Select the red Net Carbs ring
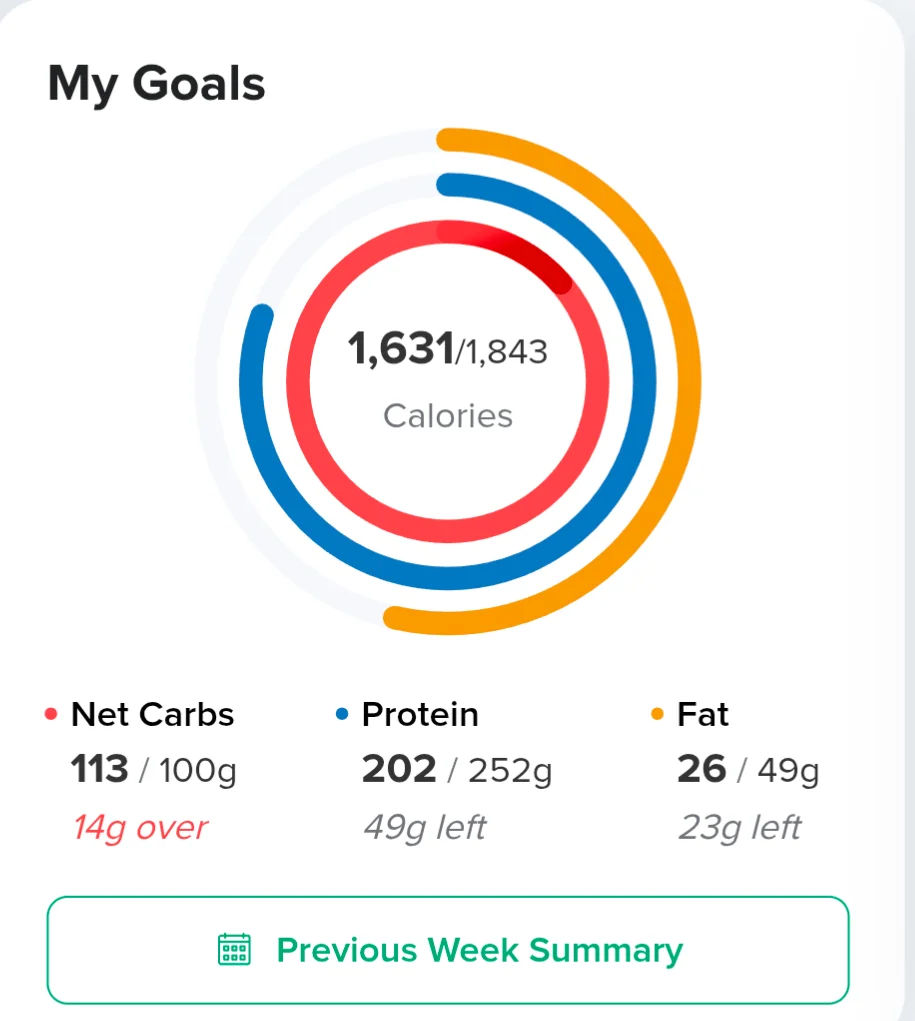Screen dimensions: 915x1021 [298, 381]
